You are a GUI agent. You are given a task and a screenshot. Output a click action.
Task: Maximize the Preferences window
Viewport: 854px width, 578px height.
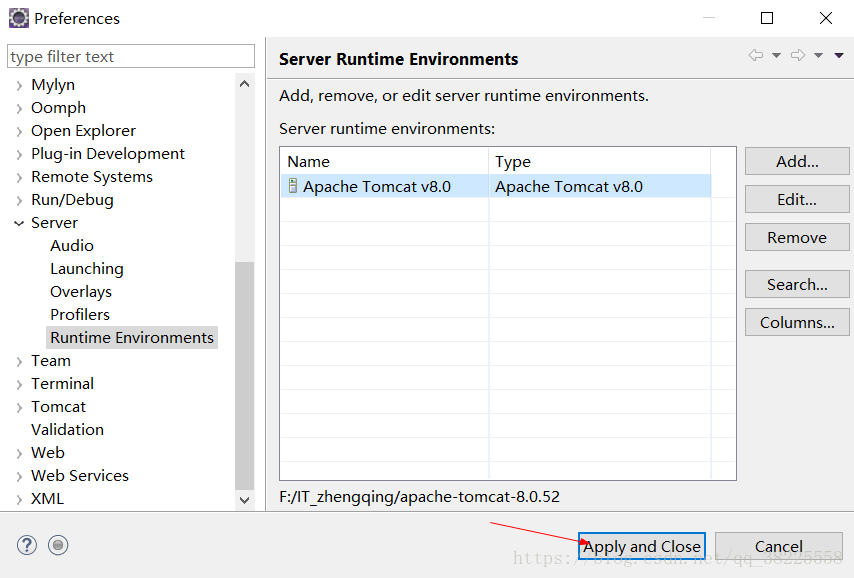pos(767,18)
